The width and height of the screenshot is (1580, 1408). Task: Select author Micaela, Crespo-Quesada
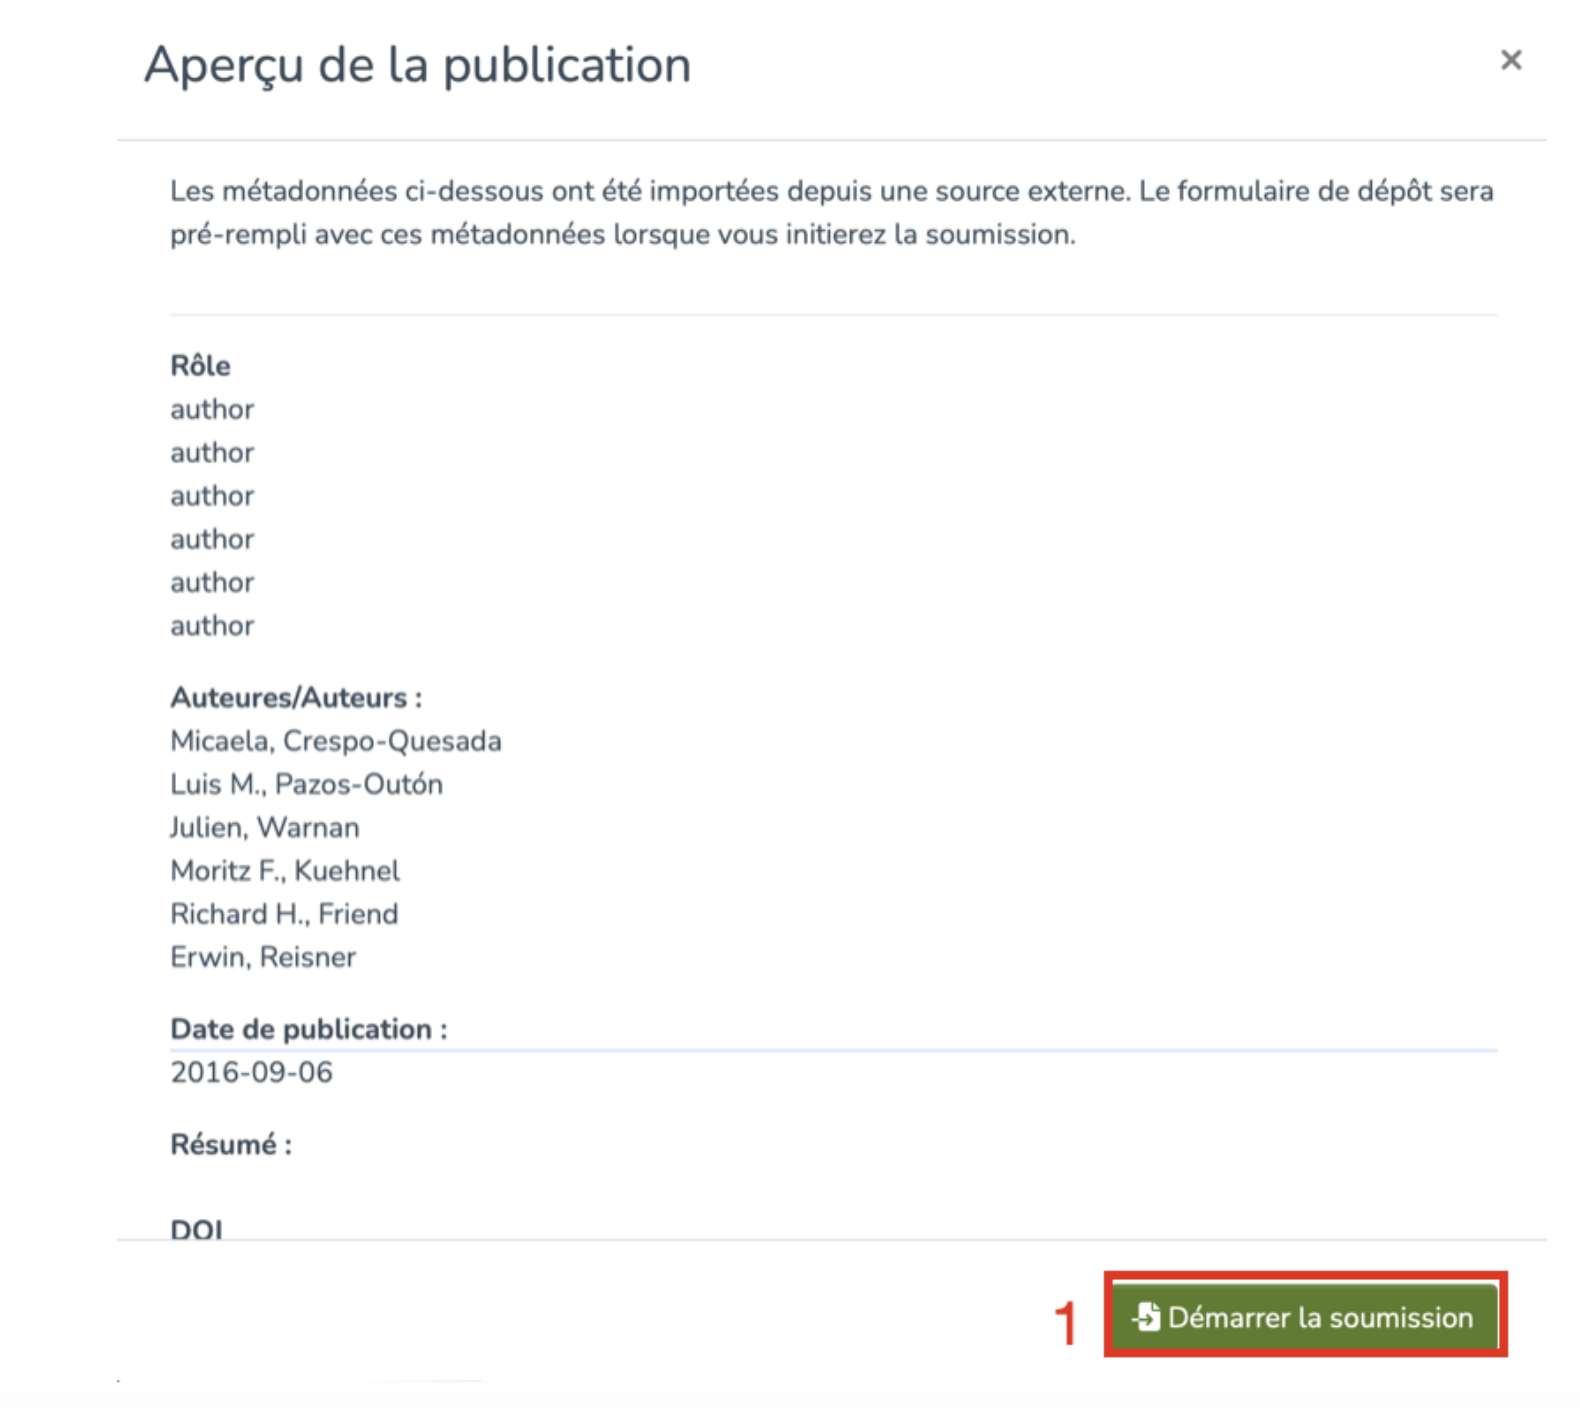click(x=335, y=741)
